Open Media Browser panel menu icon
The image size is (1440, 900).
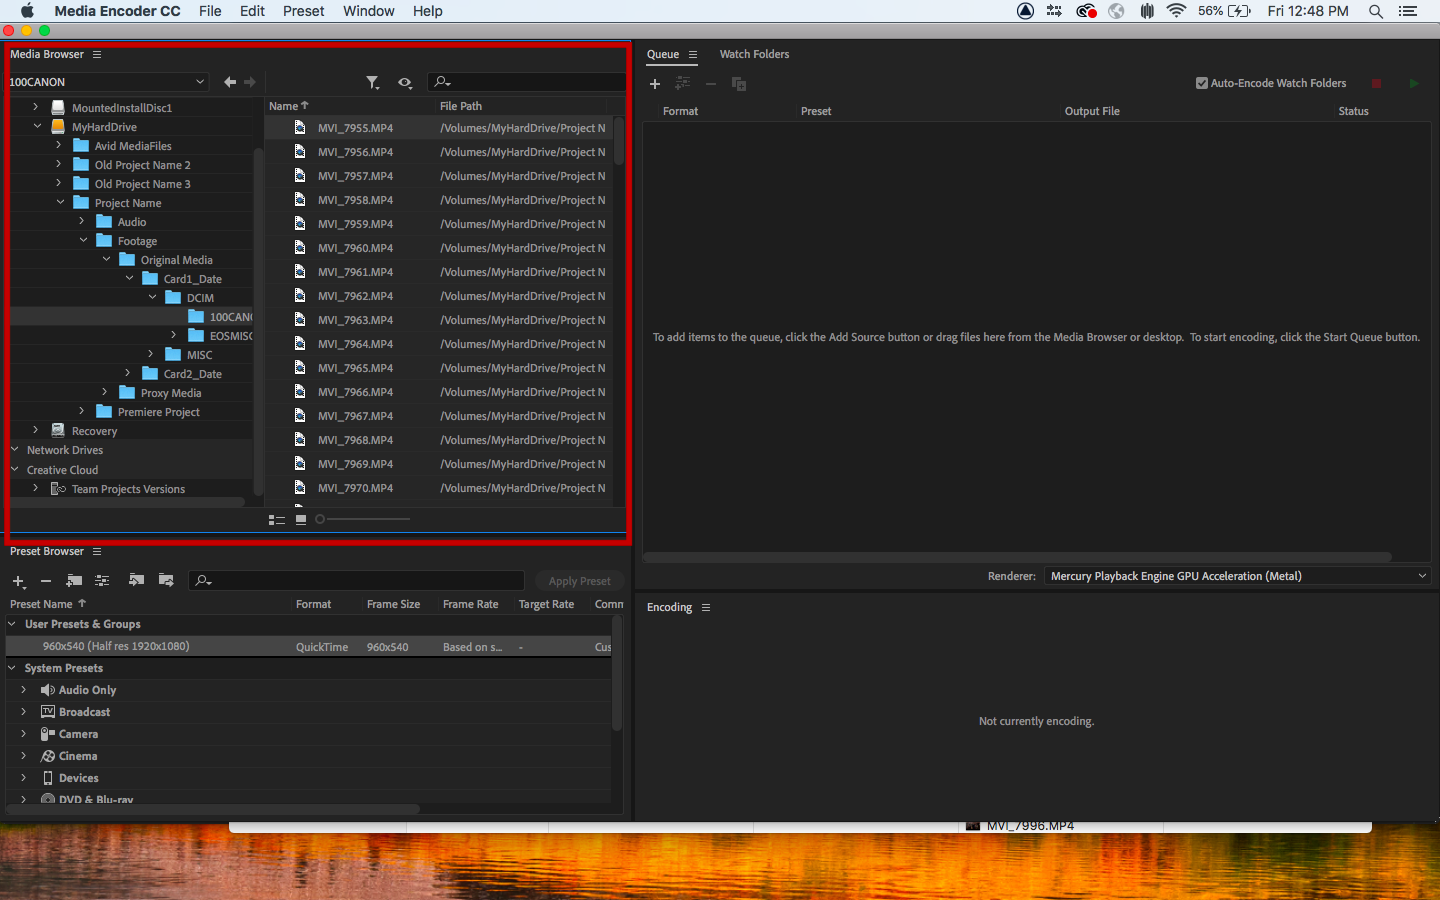(x=97, y=54)
